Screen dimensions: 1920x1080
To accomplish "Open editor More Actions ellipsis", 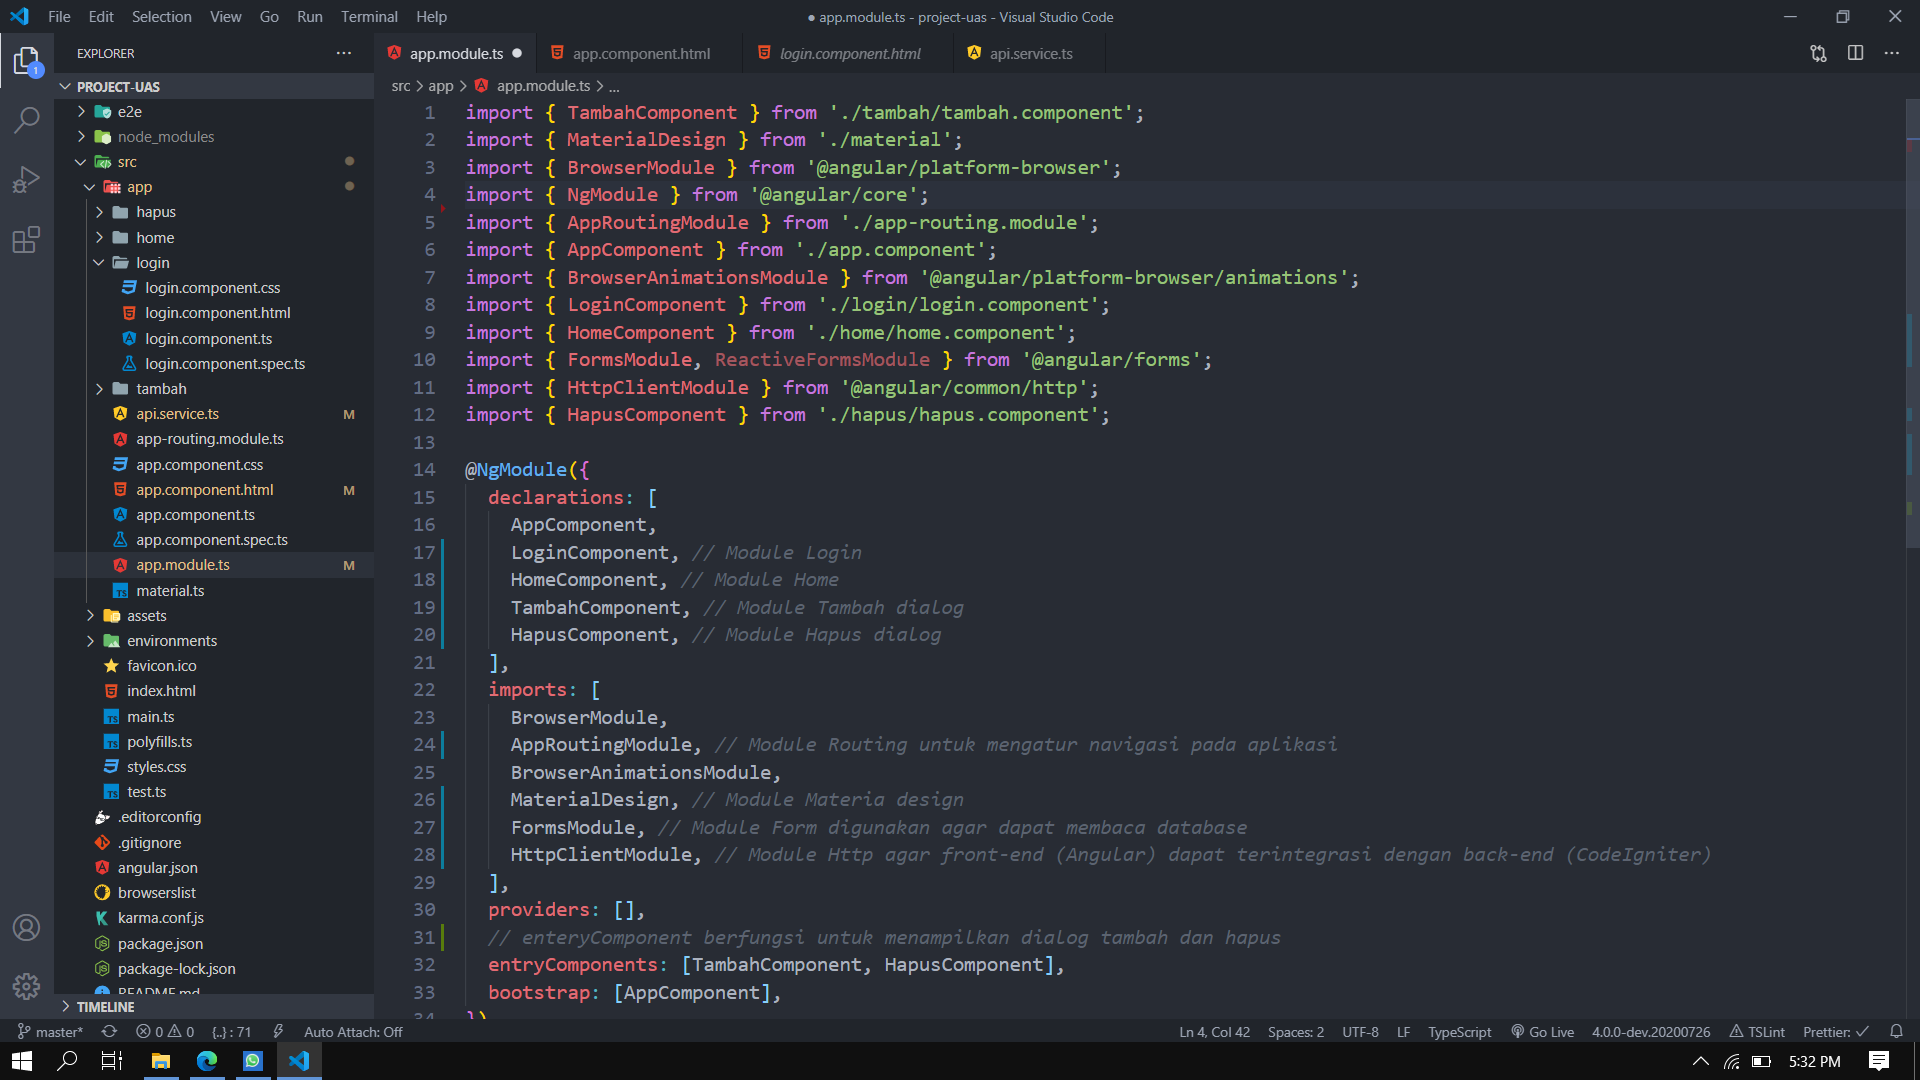I will coord(1892,54).
